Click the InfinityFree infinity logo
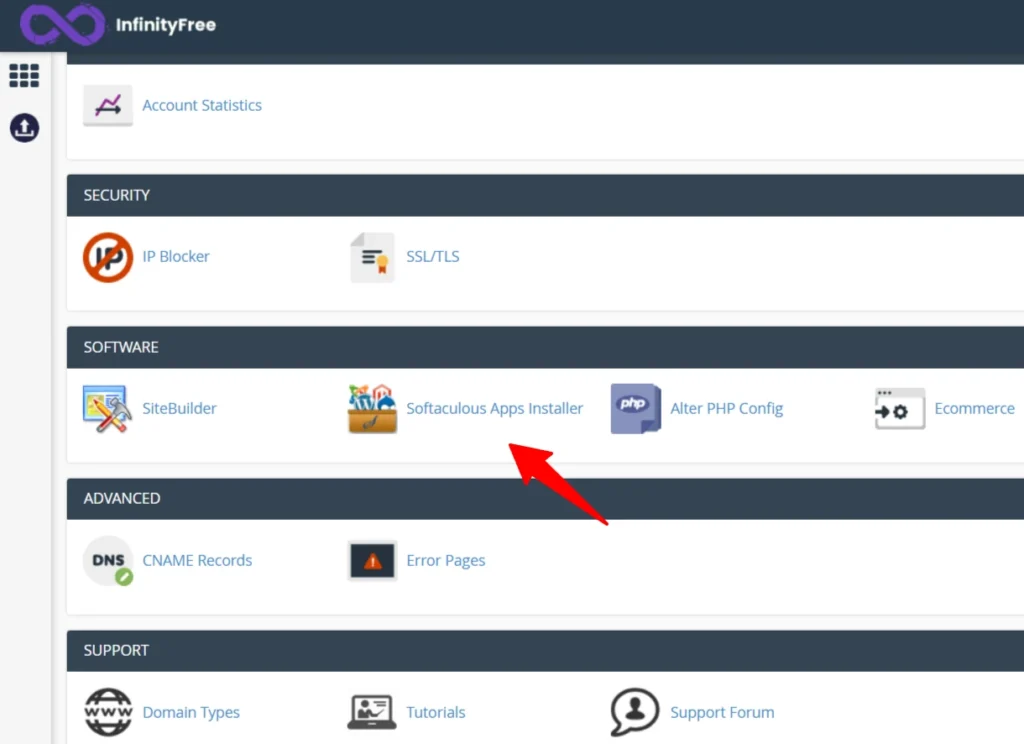The image size is (1024, 744). pyautogui.click(x=62, y=24)
